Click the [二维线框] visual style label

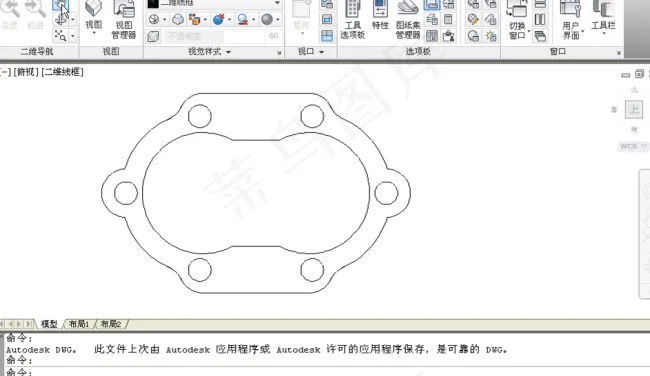coord(62,72)
